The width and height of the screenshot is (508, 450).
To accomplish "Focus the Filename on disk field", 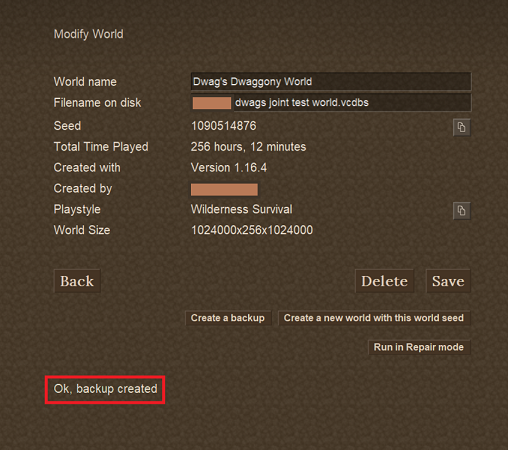I will [x=331, y=103].
